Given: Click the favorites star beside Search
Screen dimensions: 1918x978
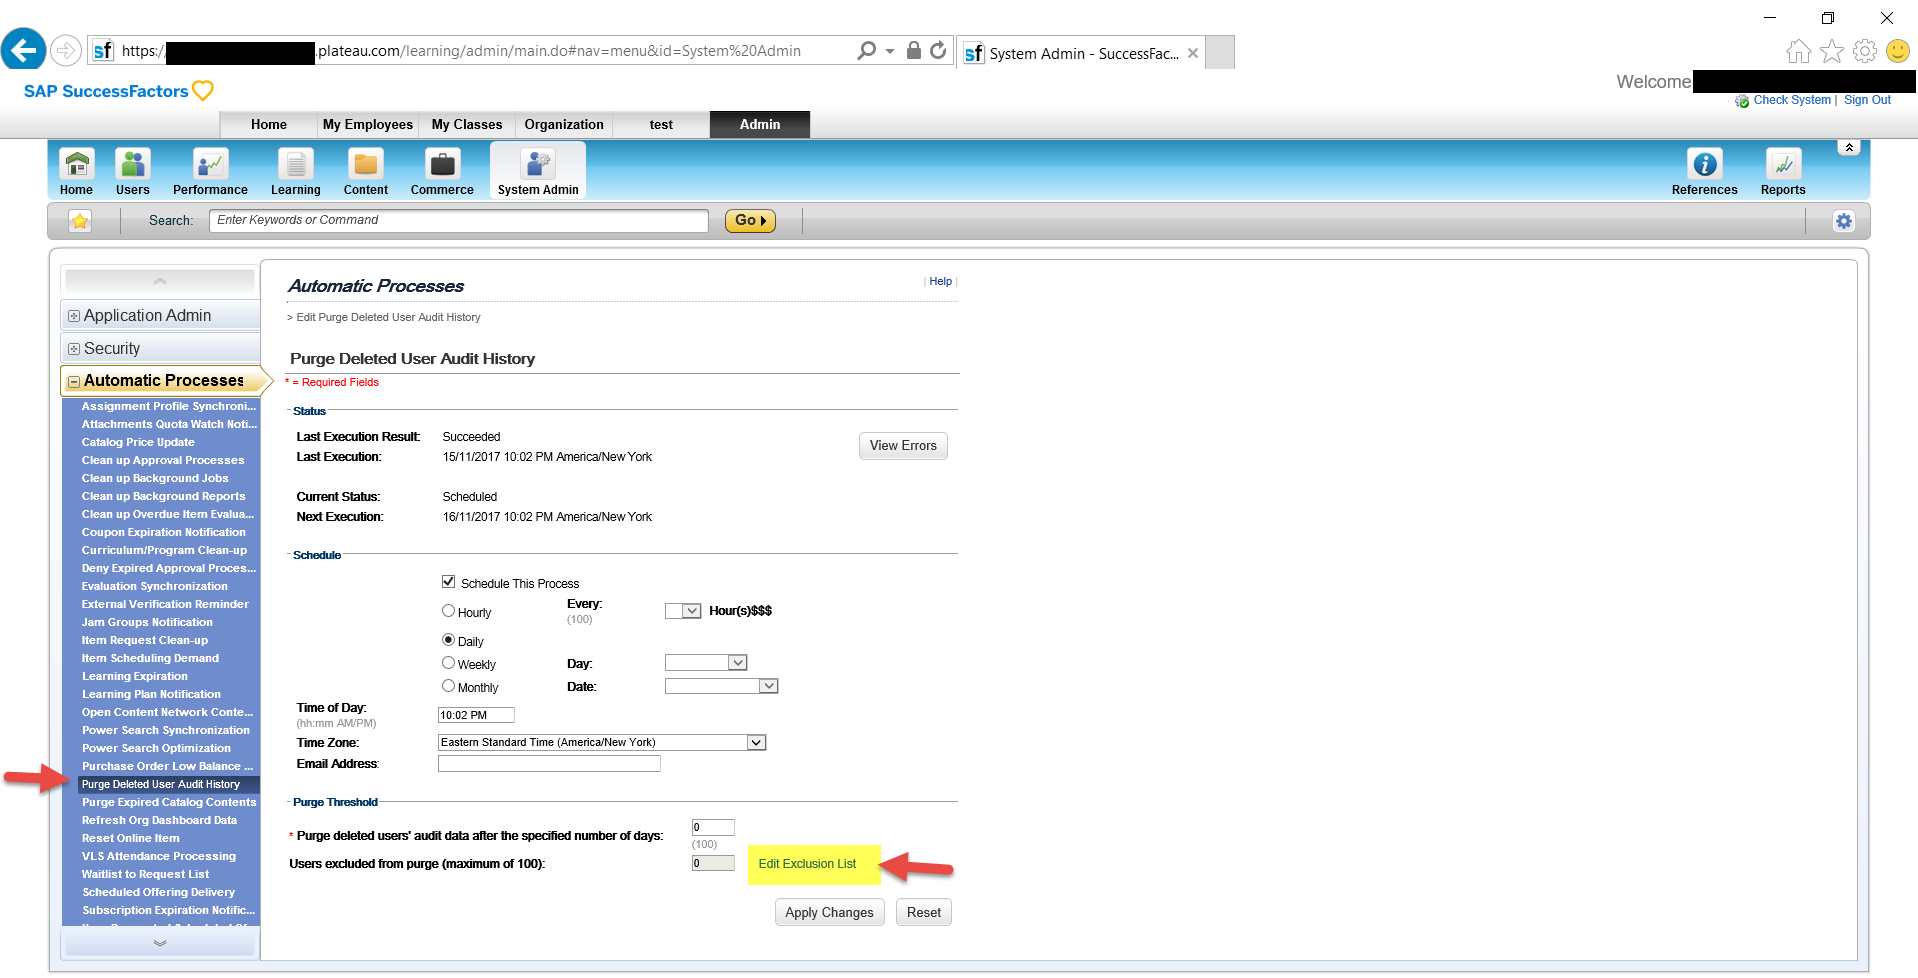Looking at the screenshot, I should pos(80,221).
